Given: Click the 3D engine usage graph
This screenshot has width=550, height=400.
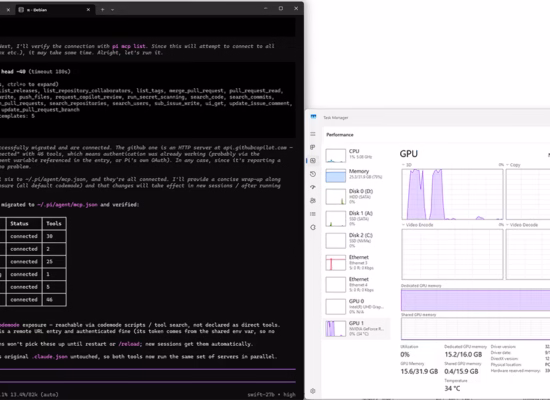Looking at the screenshot, I should [452, 194].
